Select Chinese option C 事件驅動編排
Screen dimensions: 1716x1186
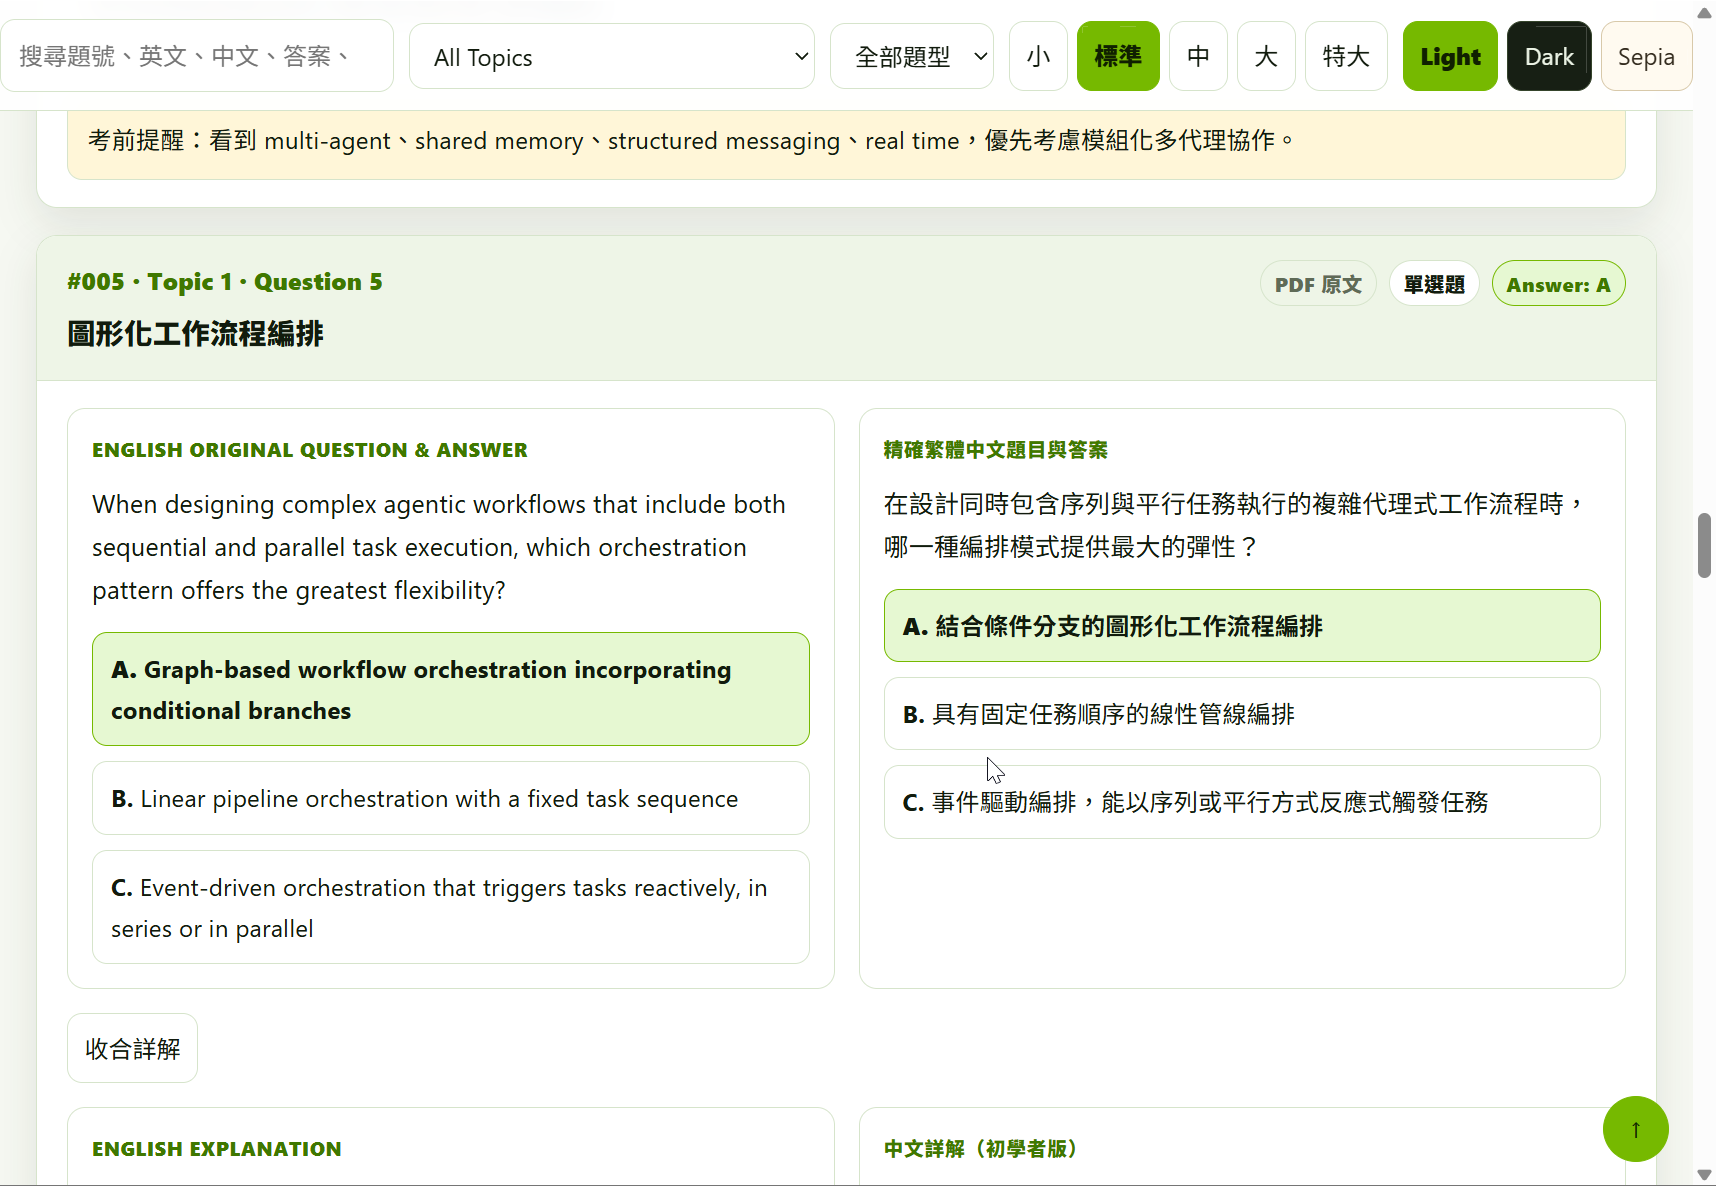1242,802
